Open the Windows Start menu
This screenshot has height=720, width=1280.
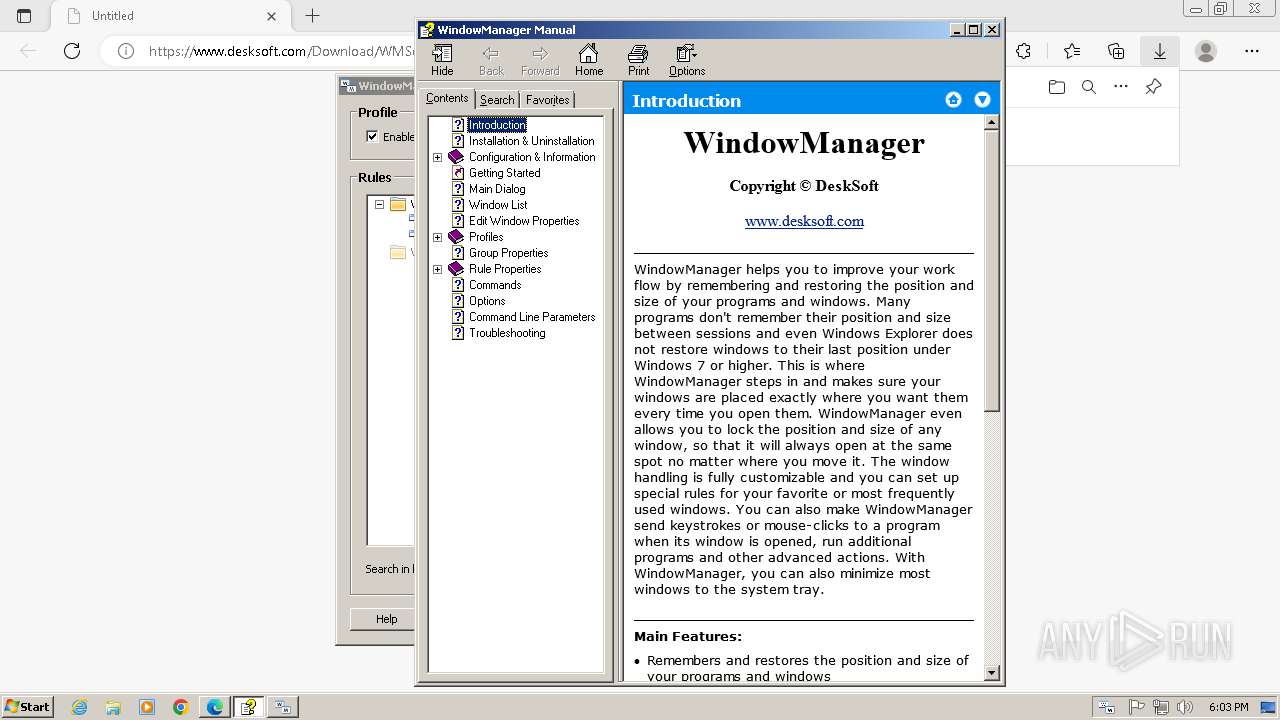point(28,706)
